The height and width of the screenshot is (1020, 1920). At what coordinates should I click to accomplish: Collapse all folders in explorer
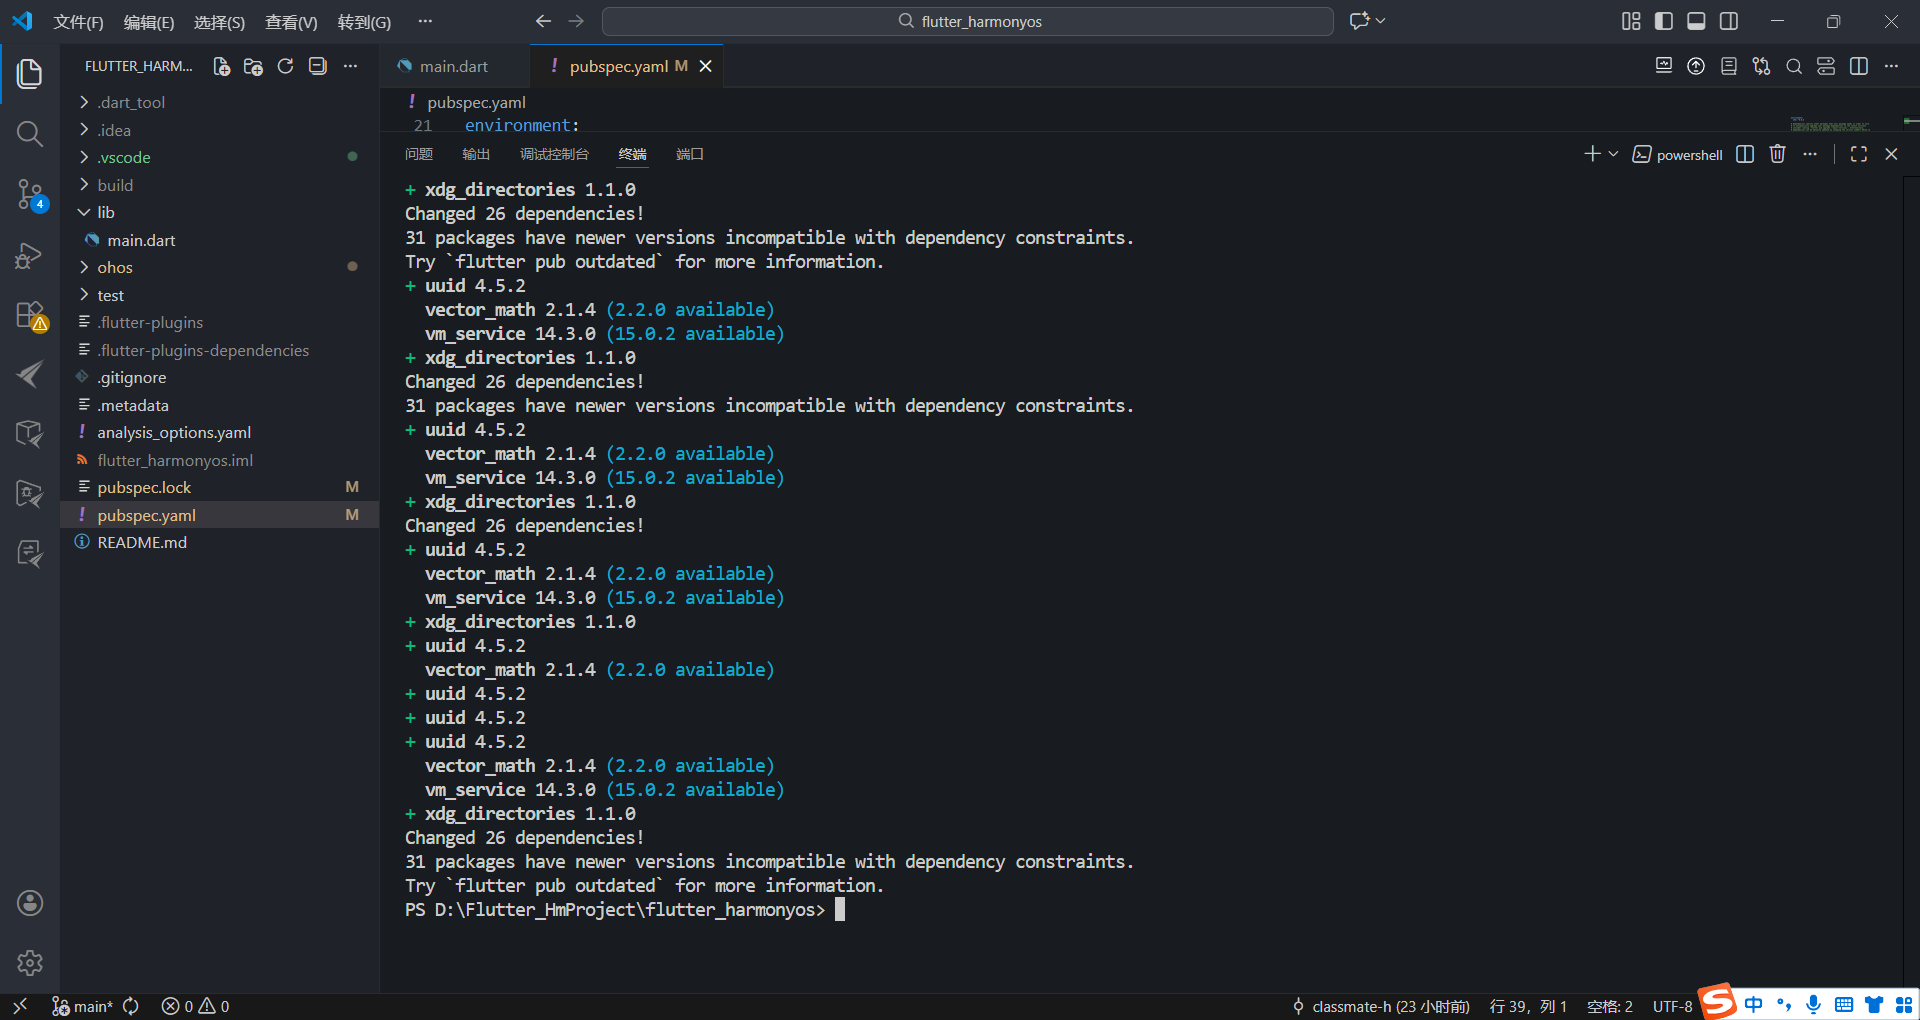coord(317,66)
